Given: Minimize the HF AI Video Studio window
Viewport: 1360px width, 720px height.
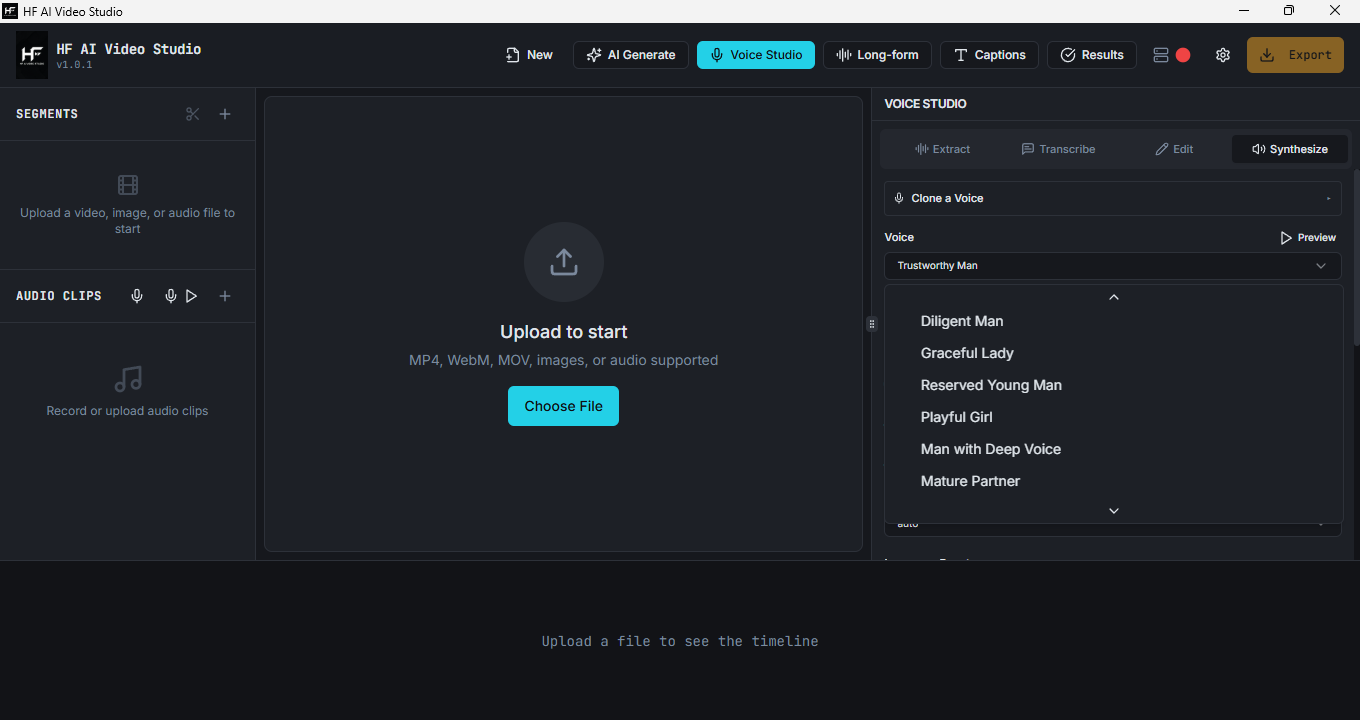Looking at the screenshot, I should pos(1245,11).
